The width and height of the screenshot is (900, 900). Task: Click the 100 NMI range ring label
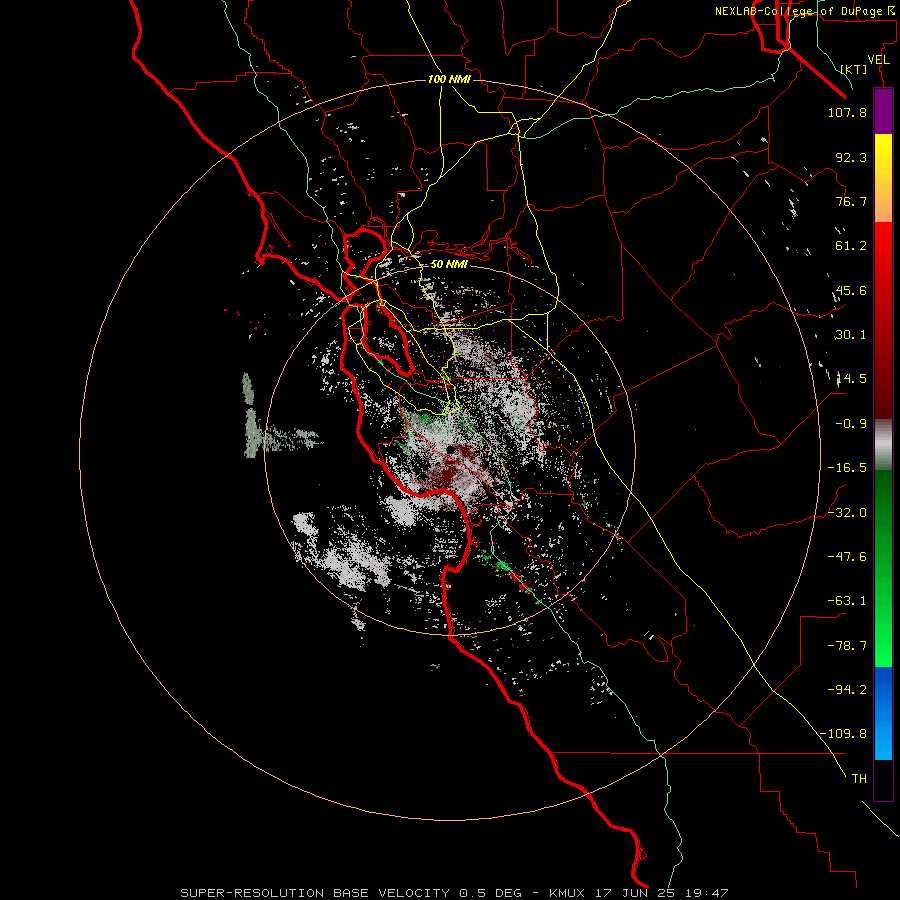coord(449,79)
